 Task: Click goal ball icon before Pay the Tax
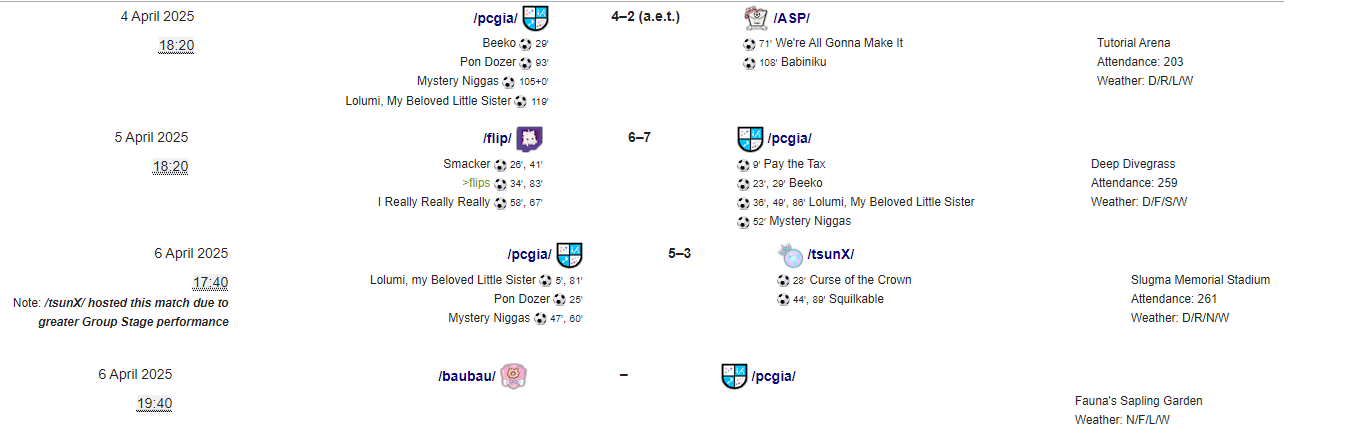tap(743, 165)
